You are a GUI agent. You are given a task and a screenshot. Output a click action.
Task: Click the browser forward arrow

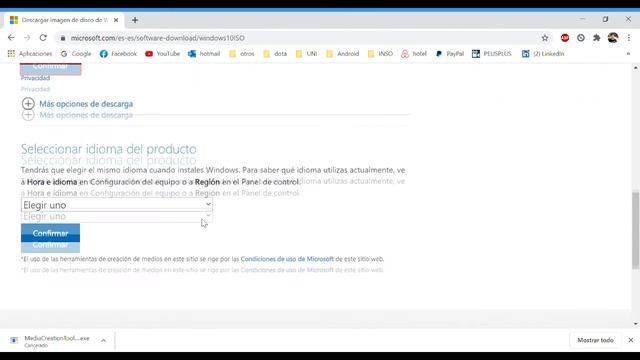tap(27, 38)
